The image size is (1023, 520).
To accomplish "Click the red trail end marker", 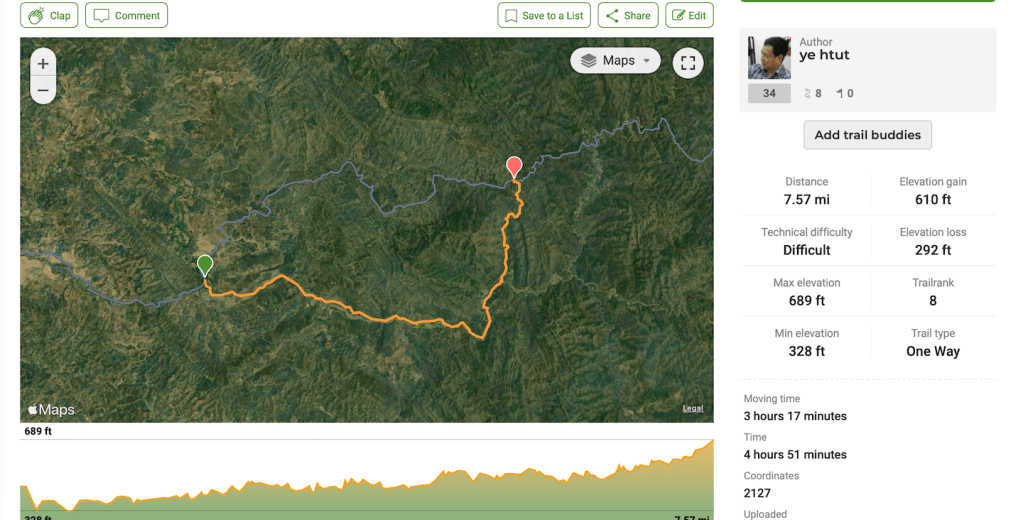I will coord(514,166).
